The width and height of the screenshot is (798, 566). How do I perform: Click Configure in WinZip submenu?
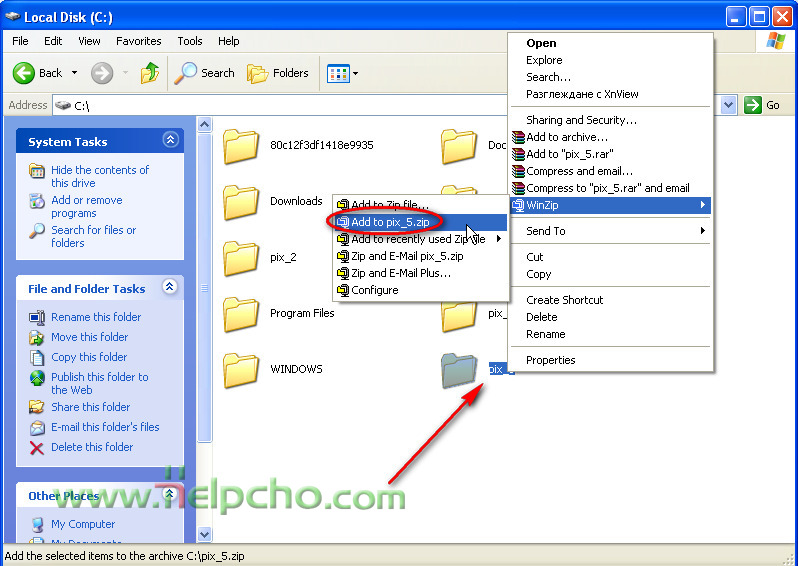421,290
